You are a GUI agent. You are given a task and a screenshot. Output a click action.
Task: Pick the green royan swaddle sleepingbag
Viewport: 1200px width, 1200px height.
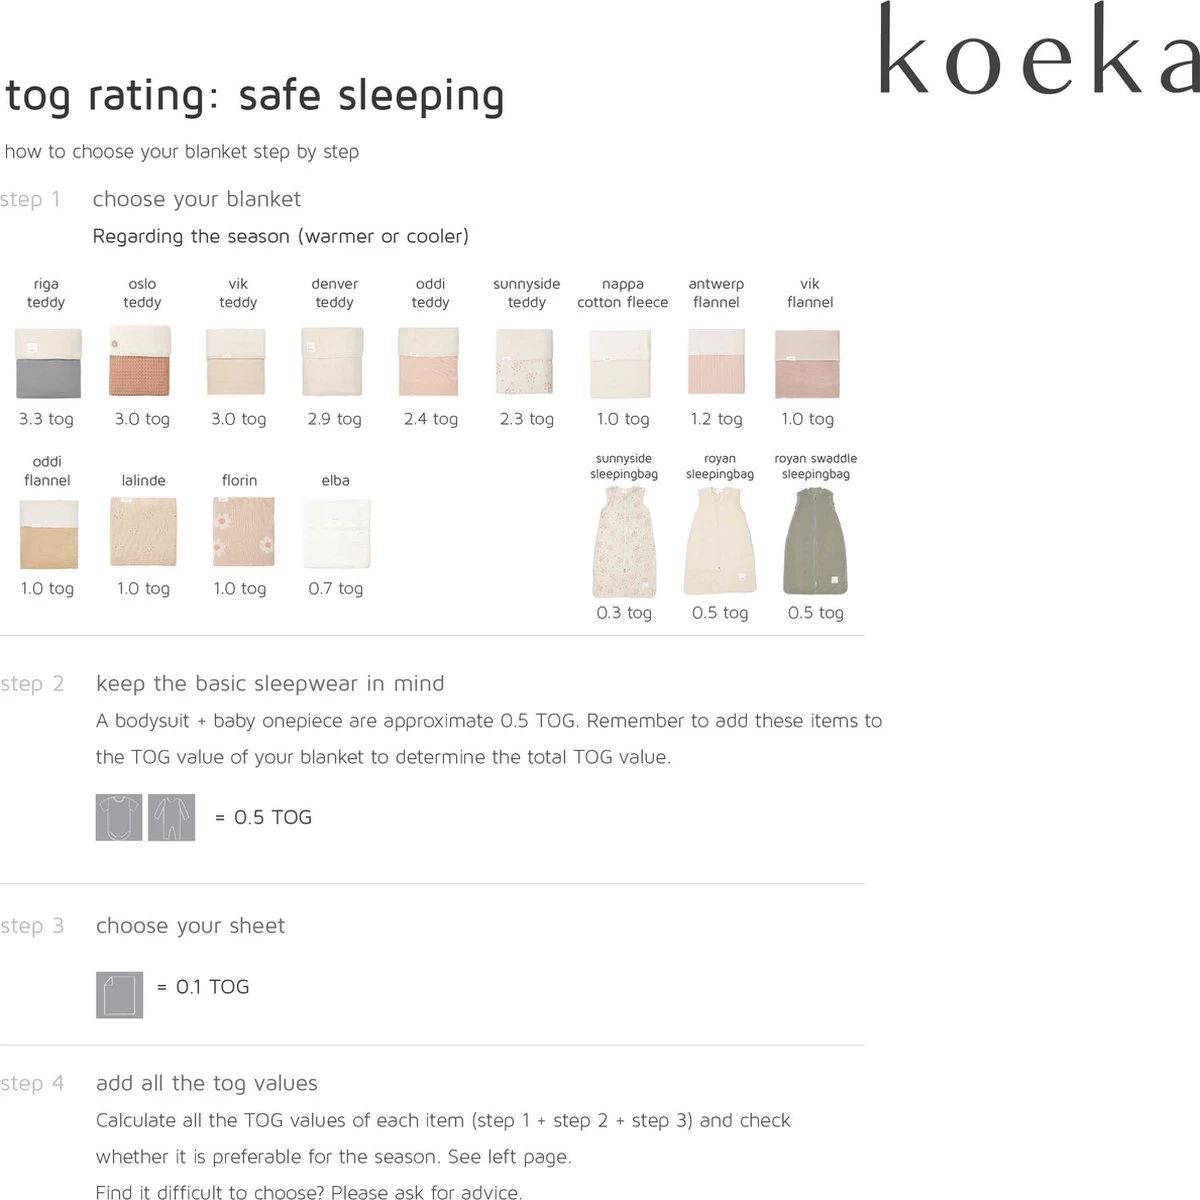(x=816, y=541)
